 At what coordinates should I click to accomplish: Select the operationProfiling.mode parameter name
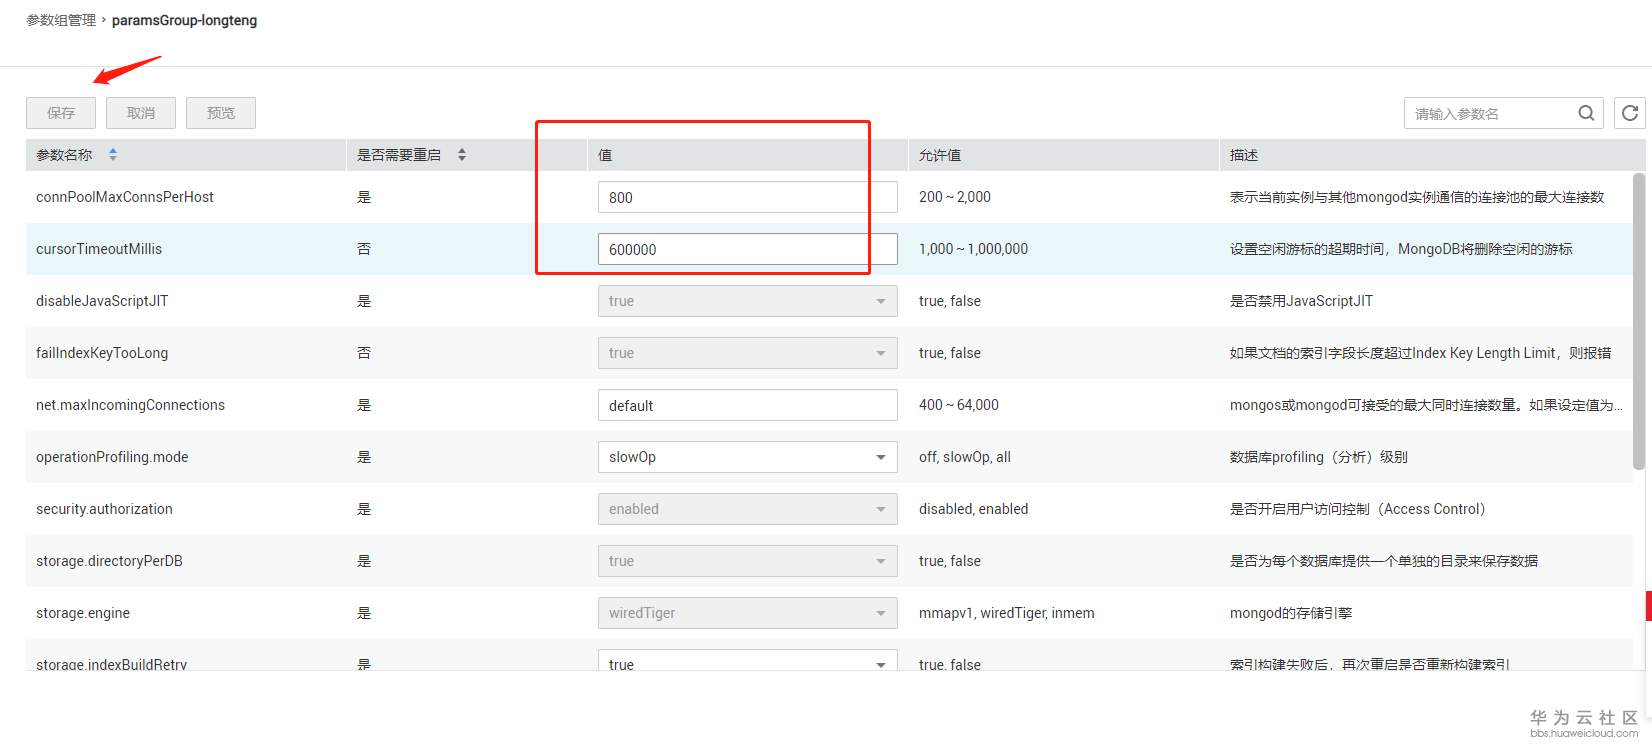pyautogui.click(x=112, y=457)
